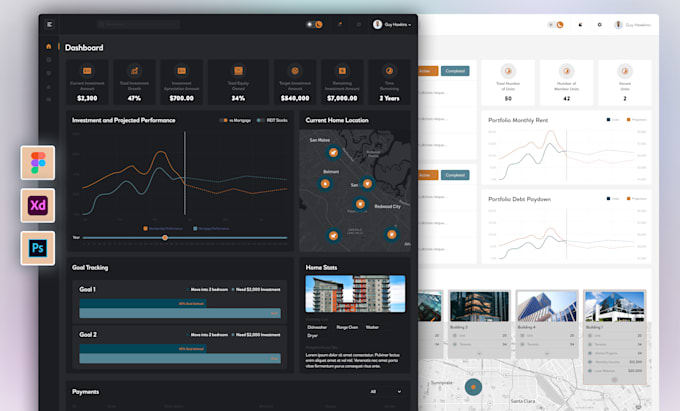Select the map pin left of Redwood City
The width and height of the screenshot is (680, 411).
click(360, 204)
